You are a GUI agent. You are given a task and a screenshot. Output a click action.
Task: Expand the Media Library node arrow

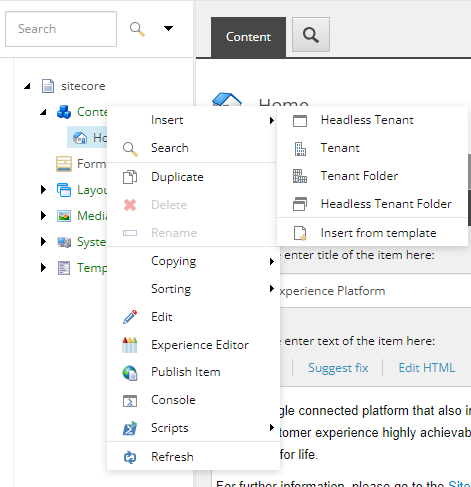coord(43,216)
